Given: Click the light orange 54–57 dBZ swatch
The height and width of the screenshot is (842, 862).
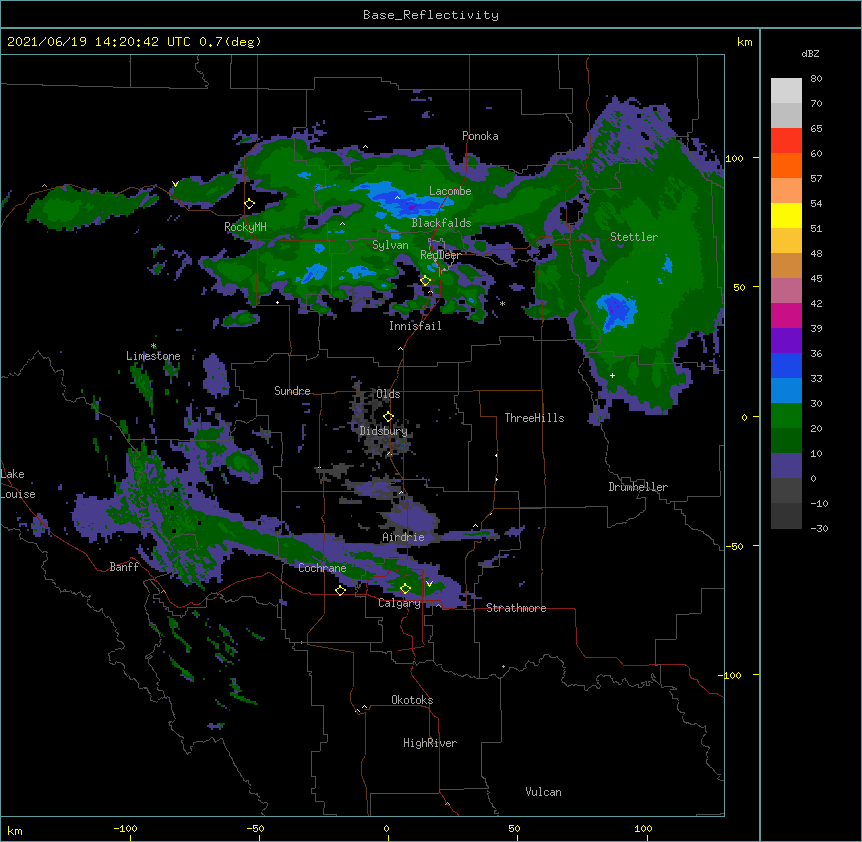Looking at the screenshot, I should click(x=786, y=191).
